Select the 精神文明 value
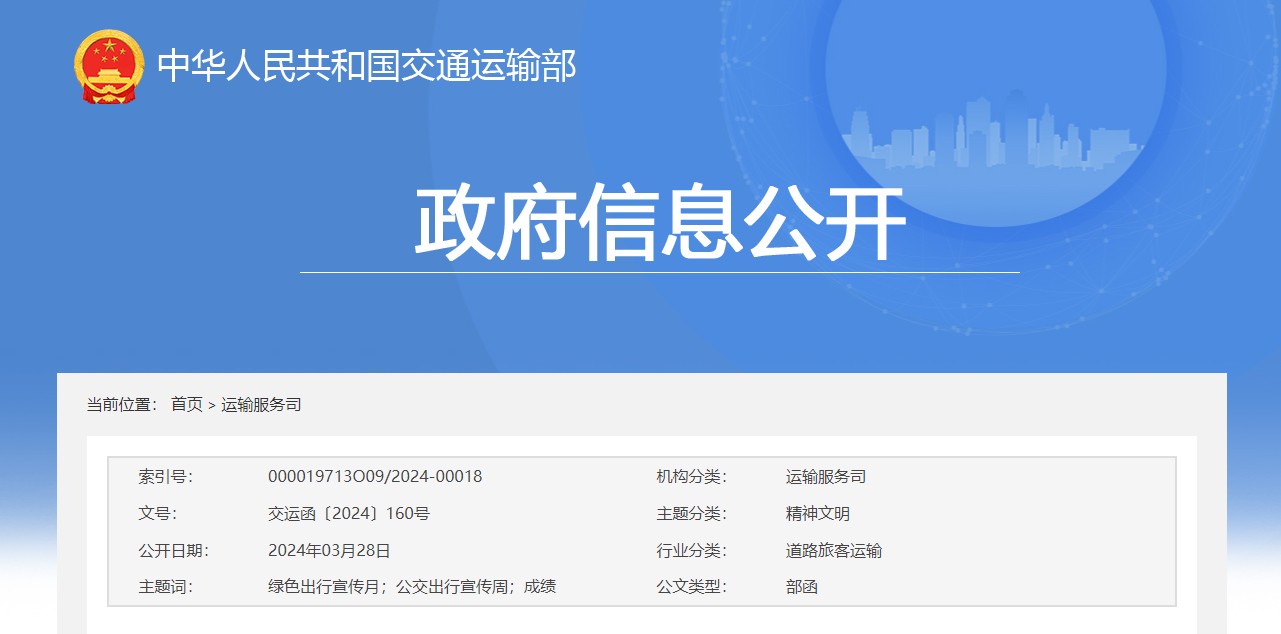 click(818, 513)
